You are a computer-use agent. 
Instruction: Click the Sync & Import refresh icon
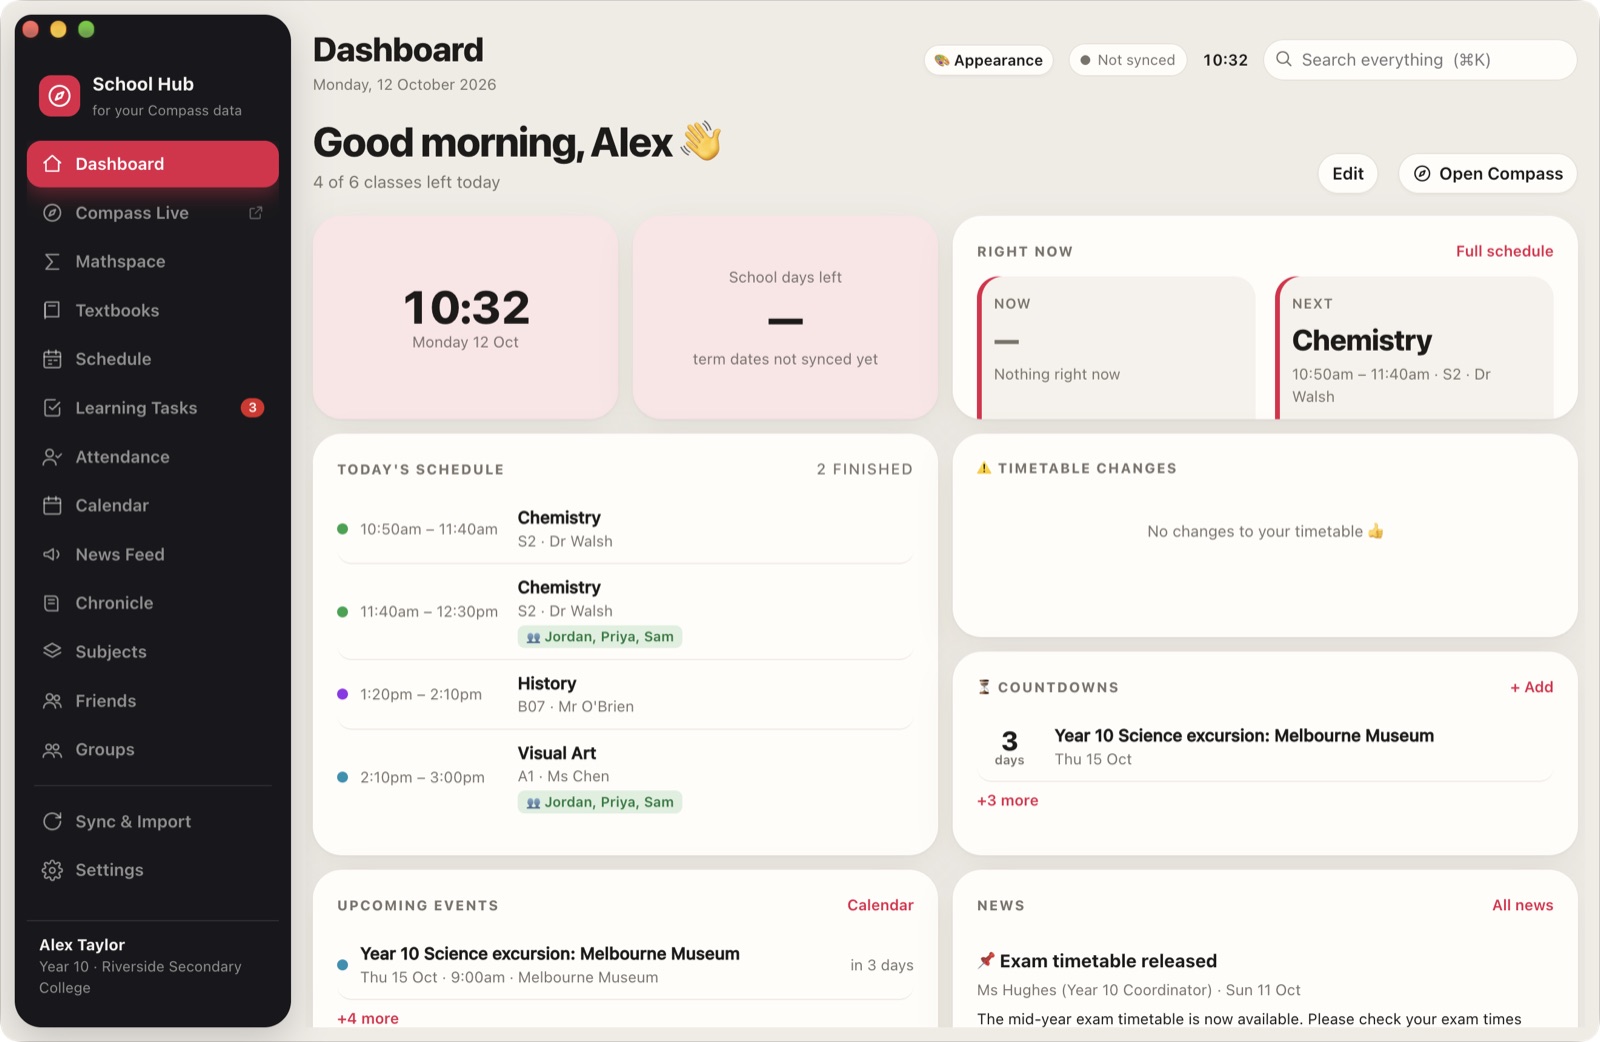pos(53,822)
